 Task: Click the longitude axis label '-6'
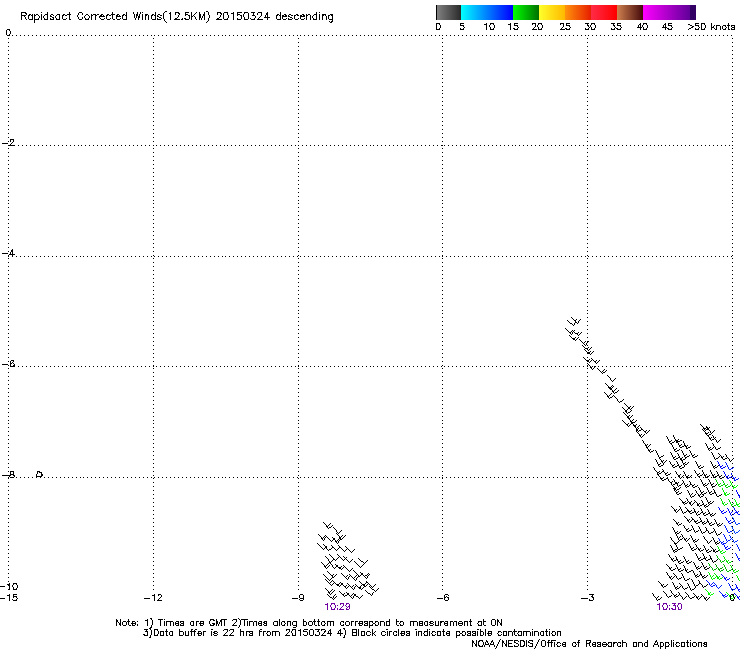[443, 598]
